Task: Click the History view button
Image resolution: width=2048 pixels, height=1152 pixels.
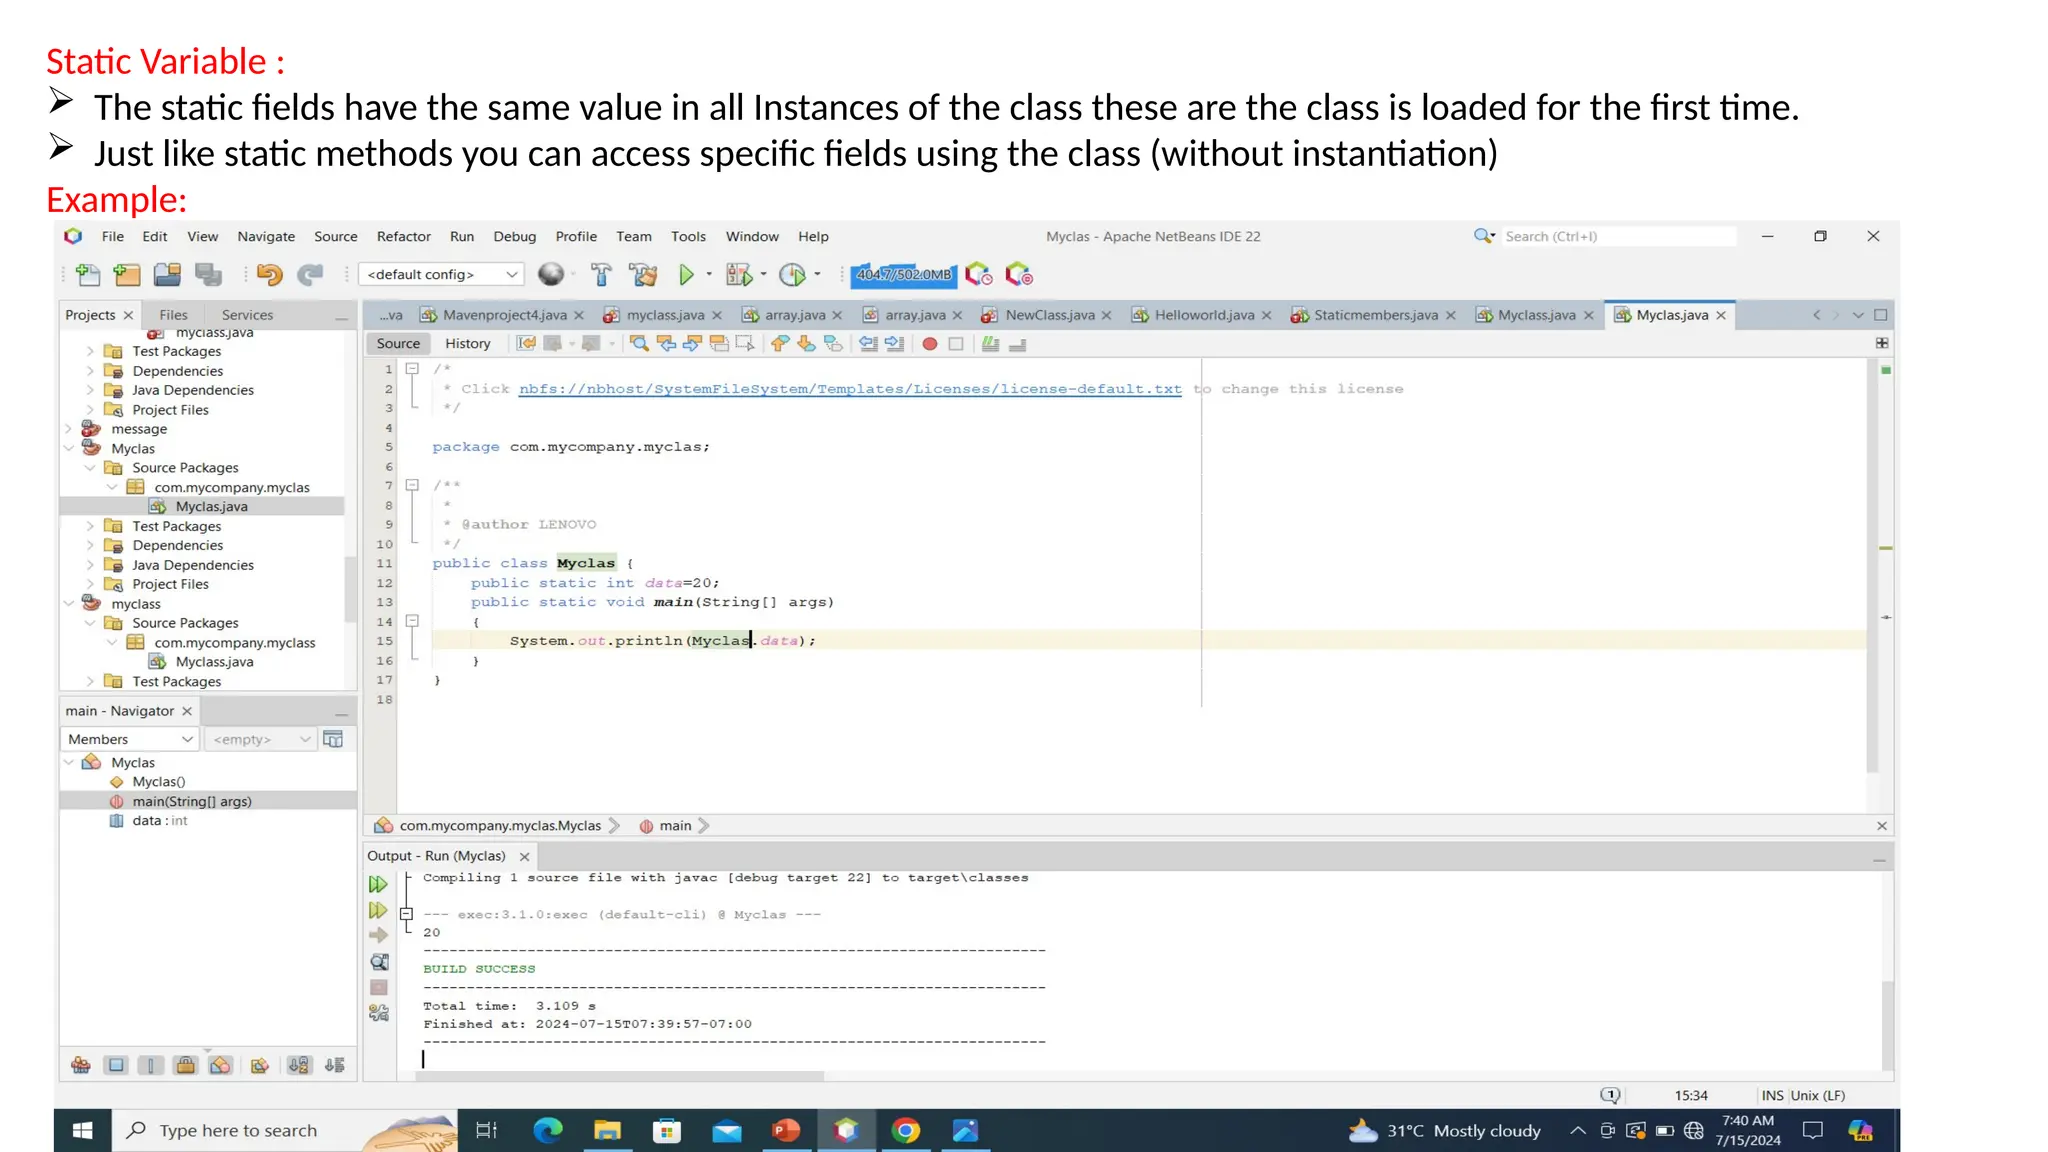Action: pyautogui.click(x=467, y=344)
